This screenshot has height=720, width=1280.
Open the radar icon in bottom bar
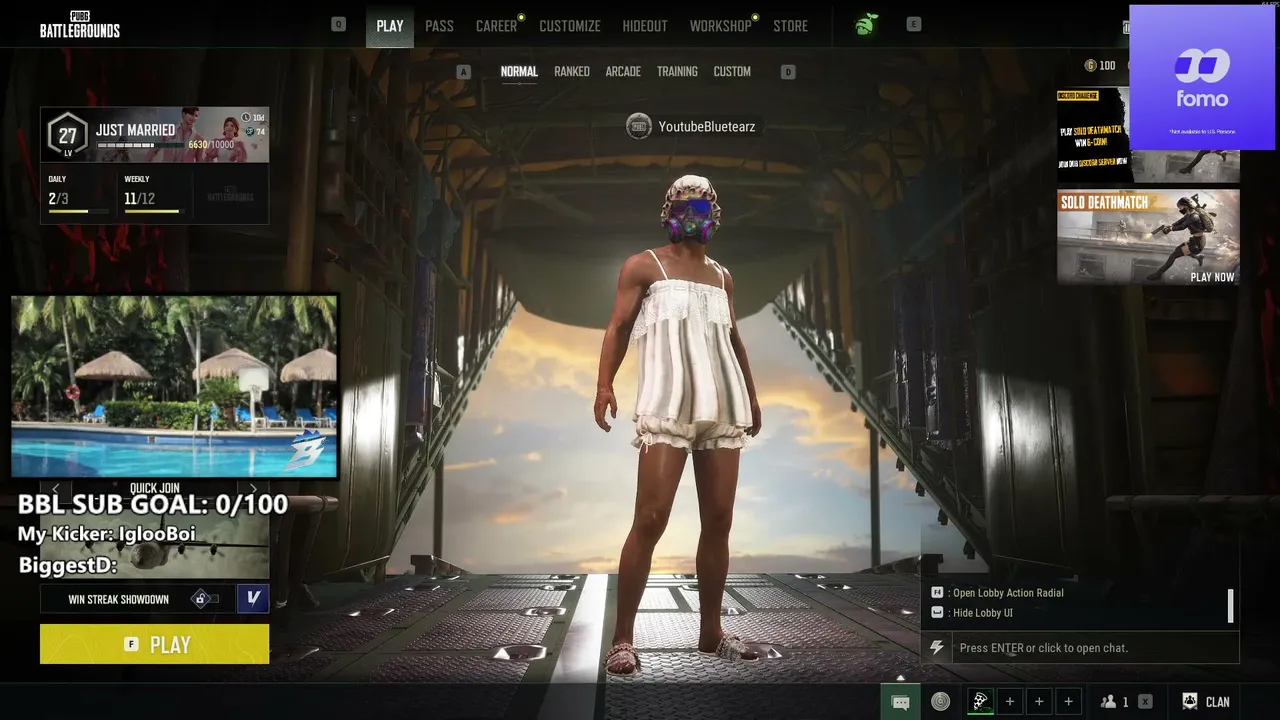940,702
